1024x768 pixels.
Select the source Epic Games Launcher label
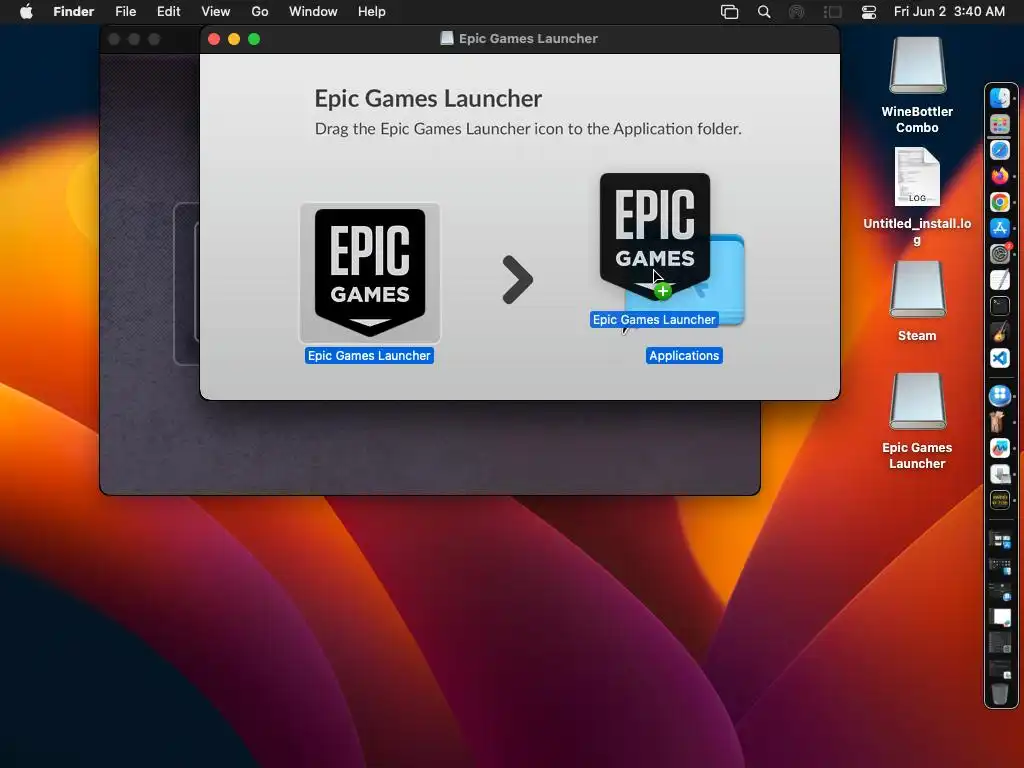coord(369,355)
